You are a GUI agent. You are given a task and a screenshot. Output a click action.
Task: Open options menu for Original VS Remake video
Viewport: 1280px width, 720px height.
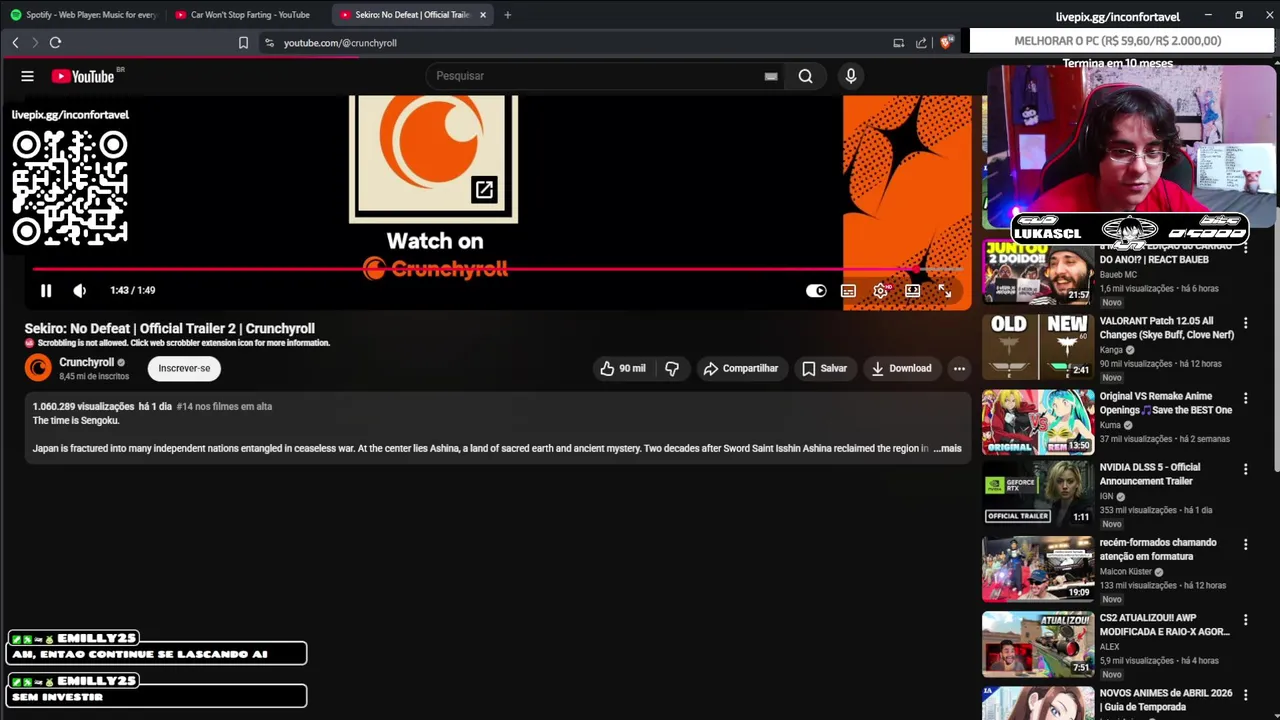click(1245, 398)
